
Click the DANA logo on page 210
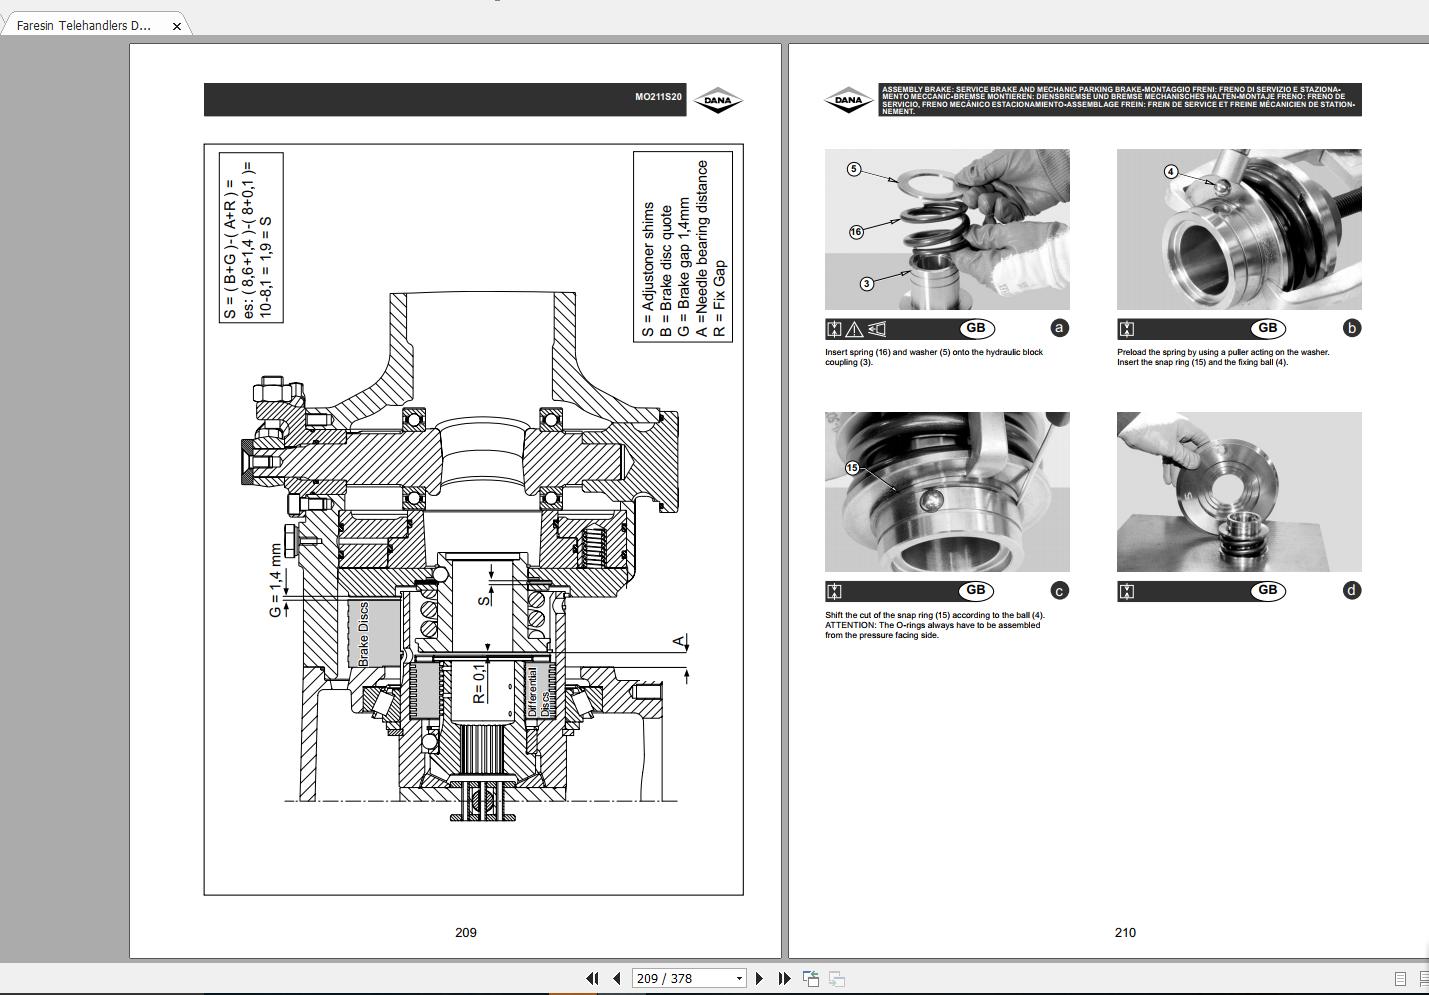coord(848,100)
